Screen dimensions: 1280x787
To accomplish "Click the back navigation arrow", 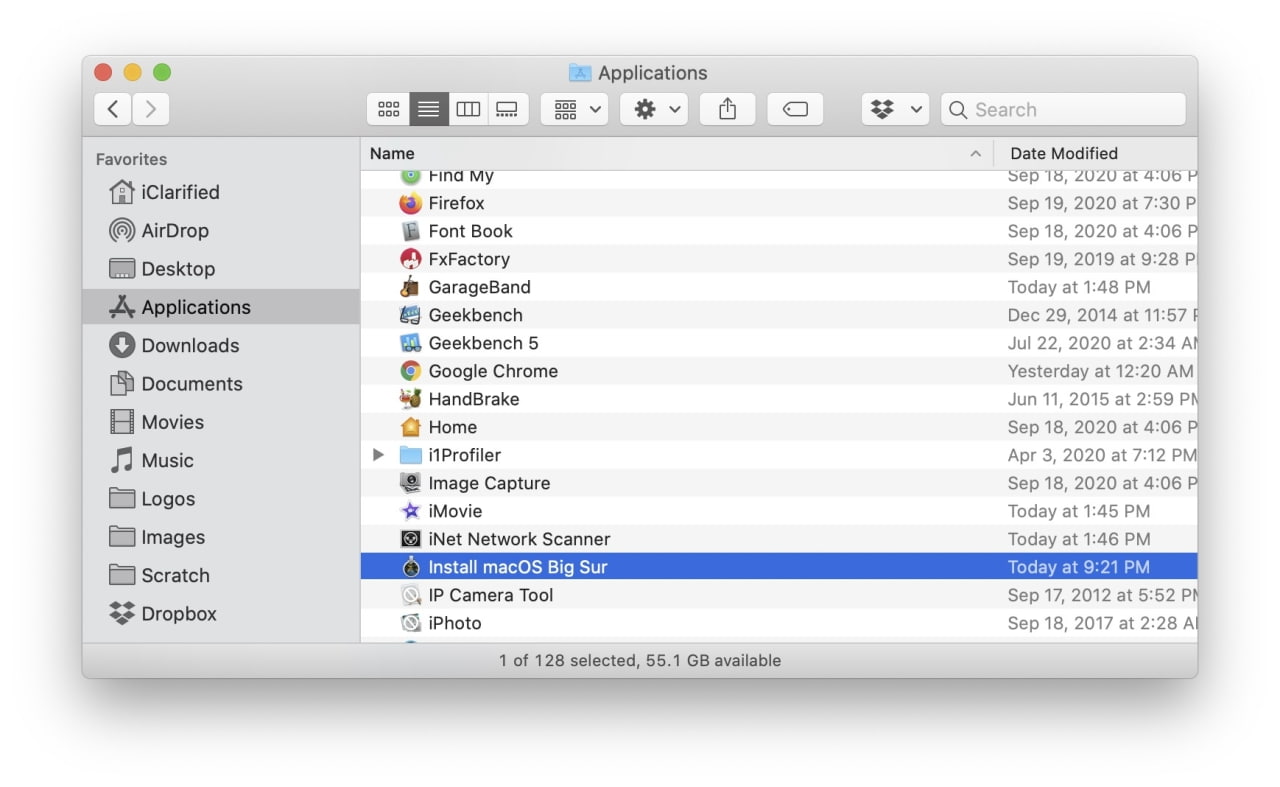I will tap(112, 108).
